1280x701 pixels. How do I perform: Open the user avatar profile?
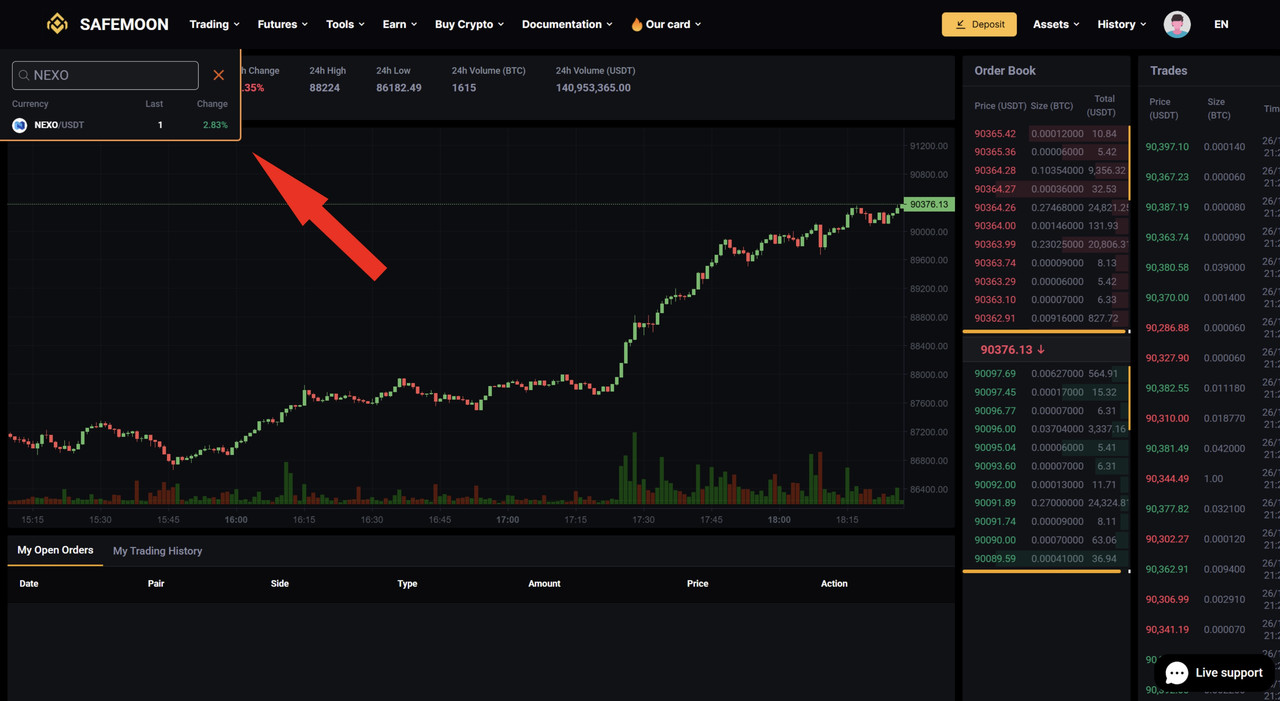pyautogui.click(x=1177, y=24)
